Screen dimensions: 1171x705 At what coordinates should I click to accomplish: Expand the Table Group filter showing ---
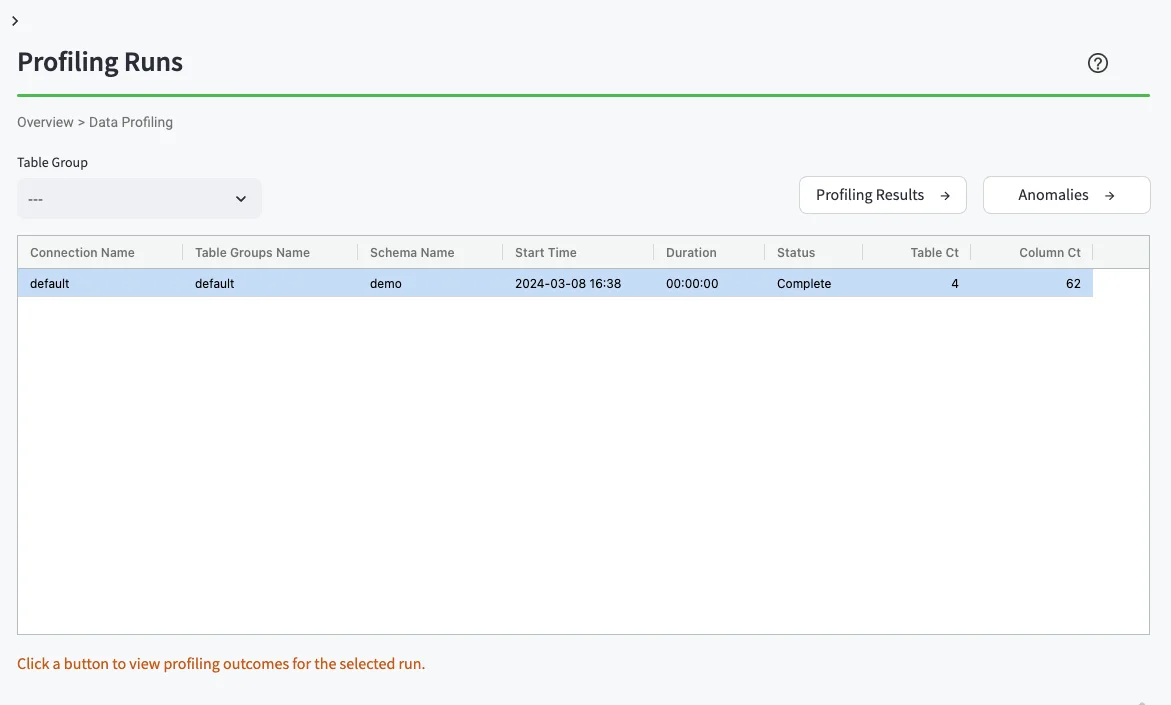click(139, 198)
